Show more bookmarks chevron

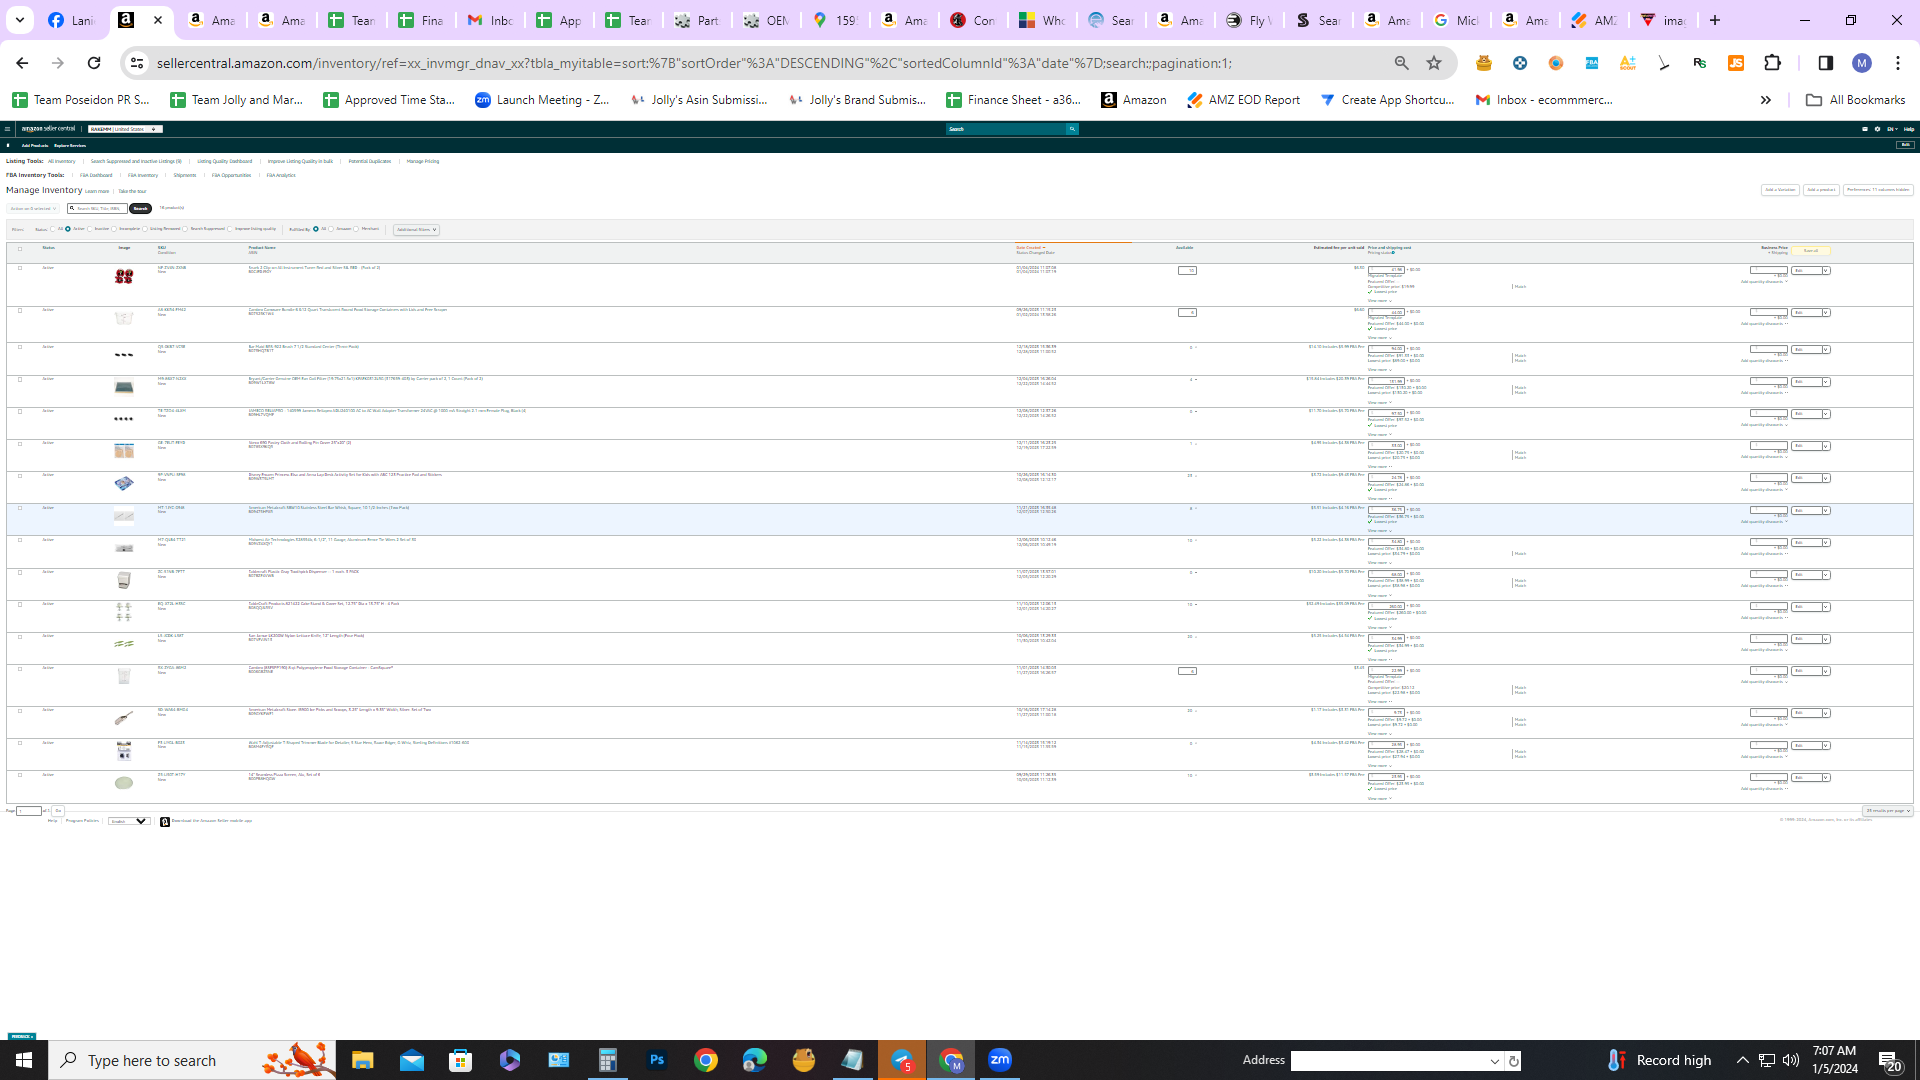(1766, 100)
